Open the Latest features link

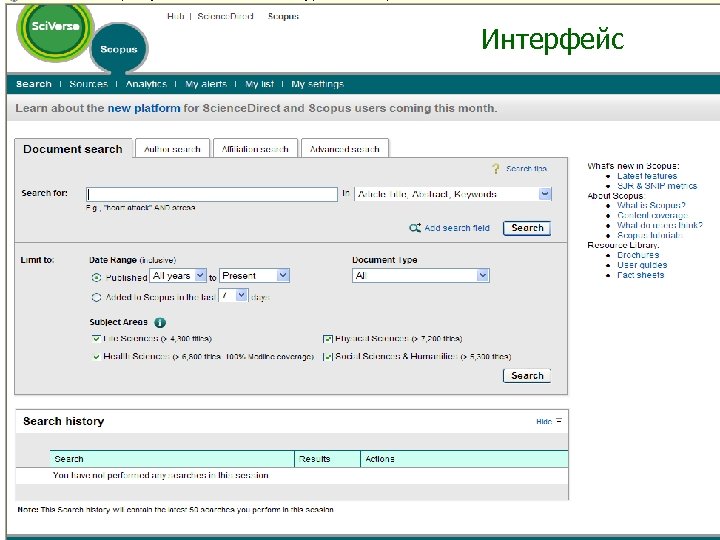point(647,176)
